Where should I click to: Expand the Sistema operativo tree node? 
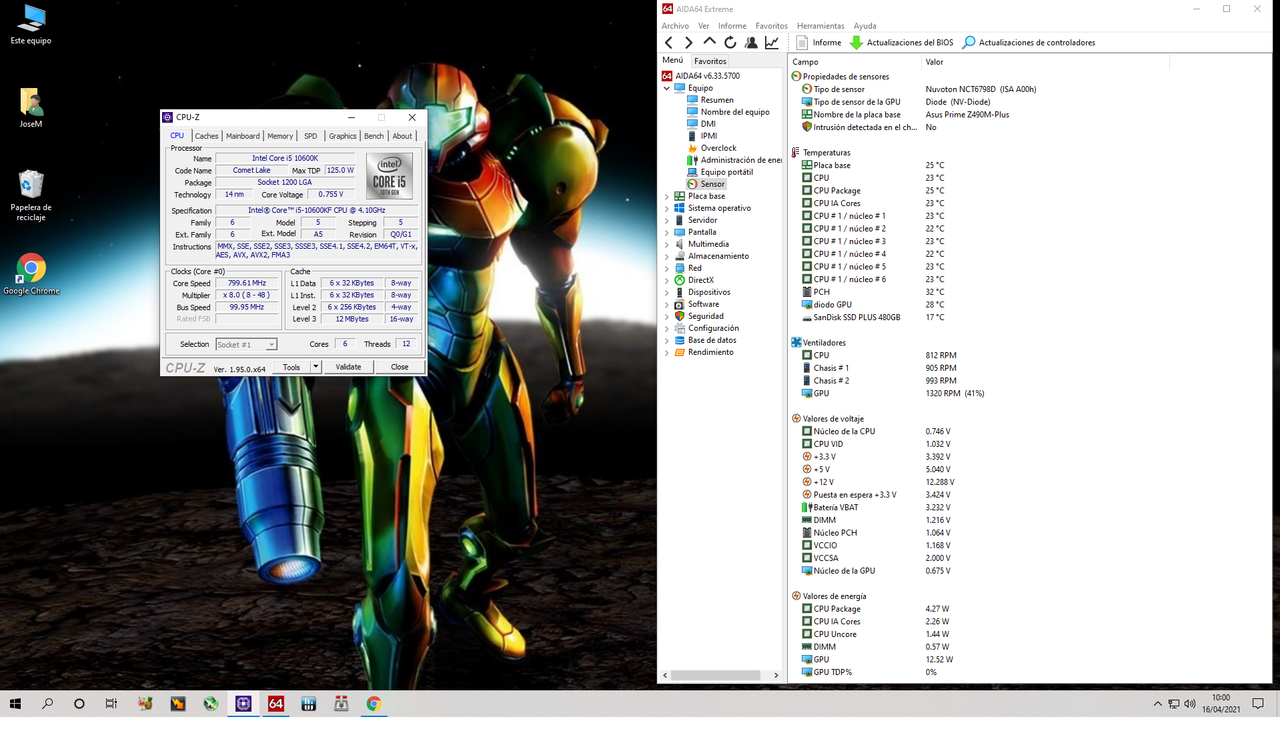(x=667, y=208)
